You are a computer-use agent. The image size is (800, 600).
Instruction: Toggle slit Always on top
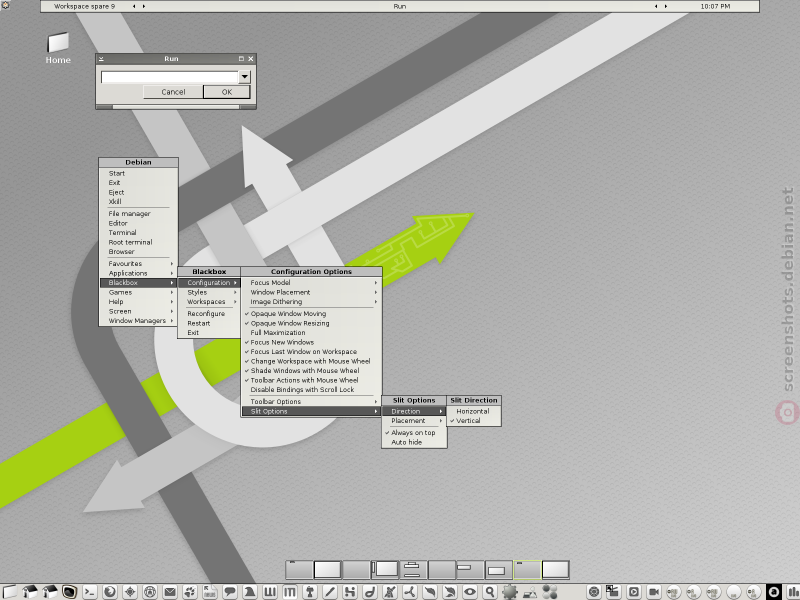pos(414,433)
